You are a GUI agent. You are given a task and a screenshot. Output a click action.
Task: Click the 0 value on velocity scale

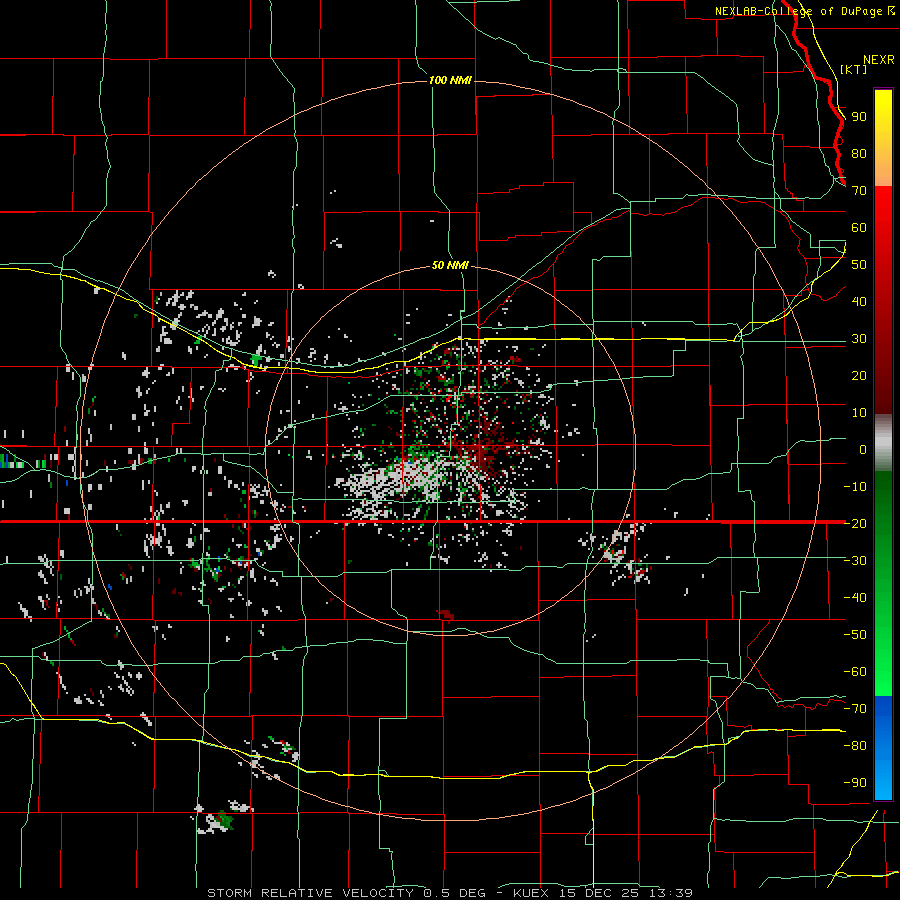pyautogui.click(x=863, y=450)
